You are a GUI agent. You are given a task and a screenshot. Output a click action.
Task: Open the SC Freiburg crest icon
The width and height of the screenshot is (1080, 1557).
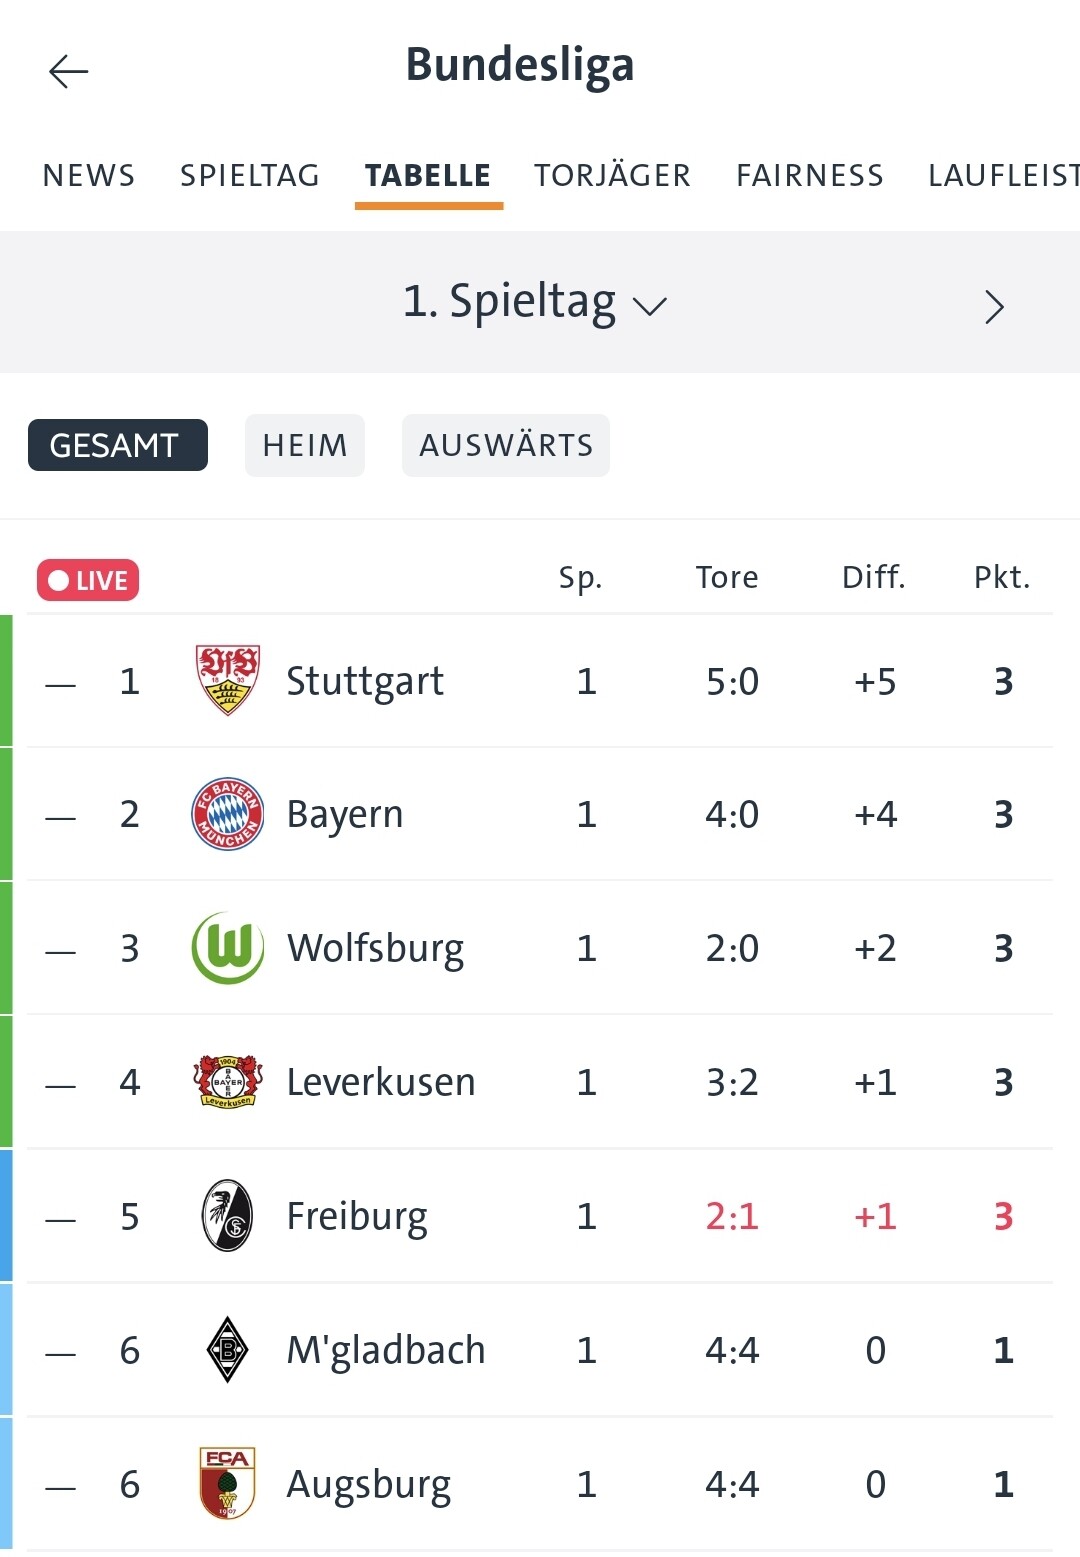[x=228, y=1215]
